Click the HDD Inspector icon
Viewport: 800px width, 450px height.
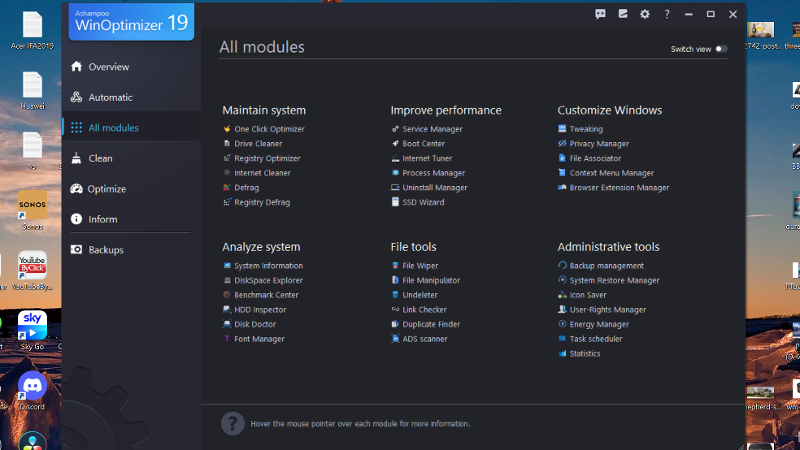(227, 310)
